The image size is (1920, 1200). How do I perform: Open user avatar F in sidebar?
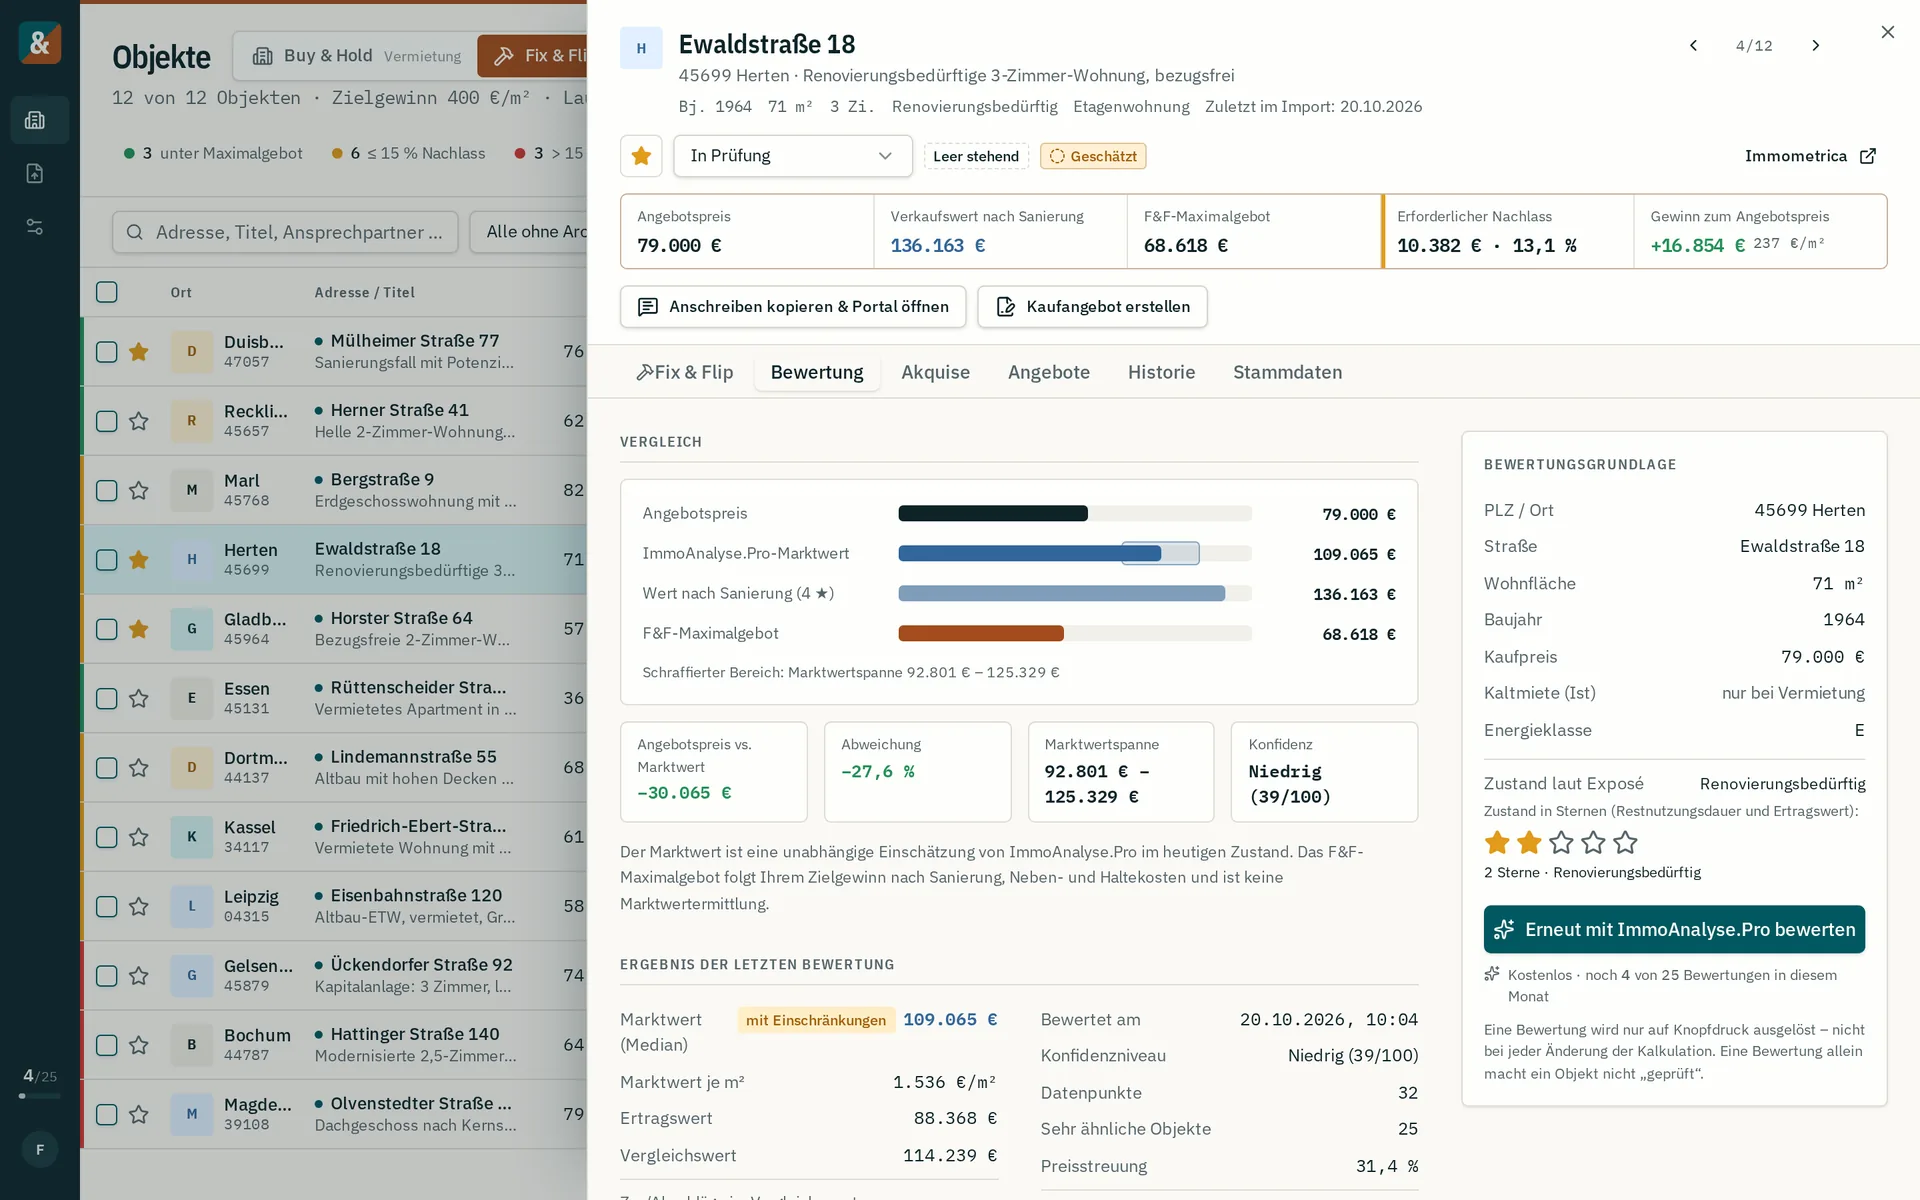[40, 1150]
